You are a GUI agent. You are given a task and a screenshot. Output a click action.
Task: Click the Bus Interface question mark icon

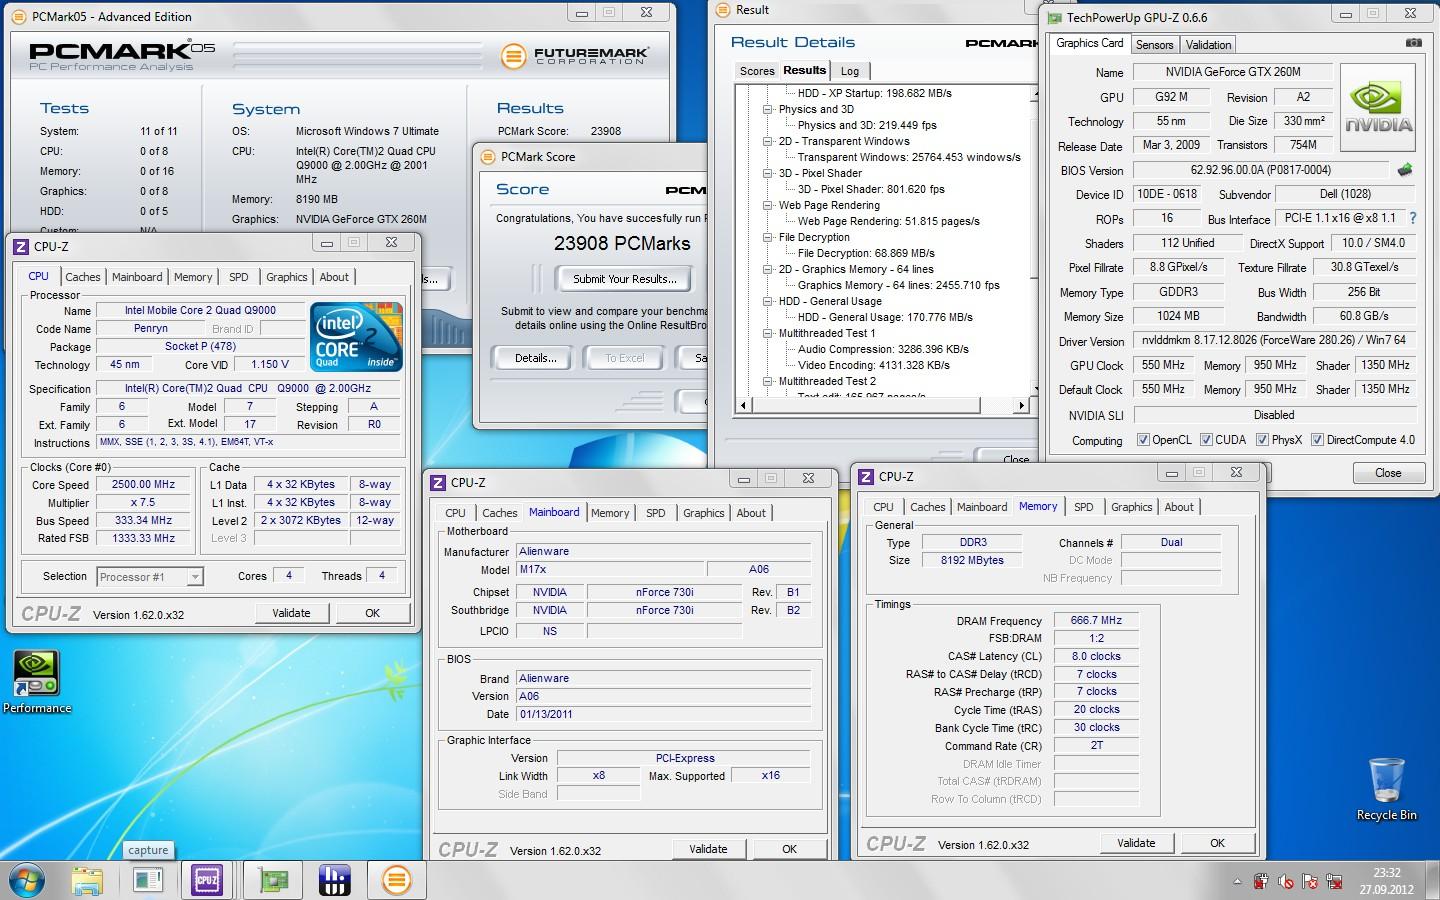pyautogui.click(x=1412, y=218)
